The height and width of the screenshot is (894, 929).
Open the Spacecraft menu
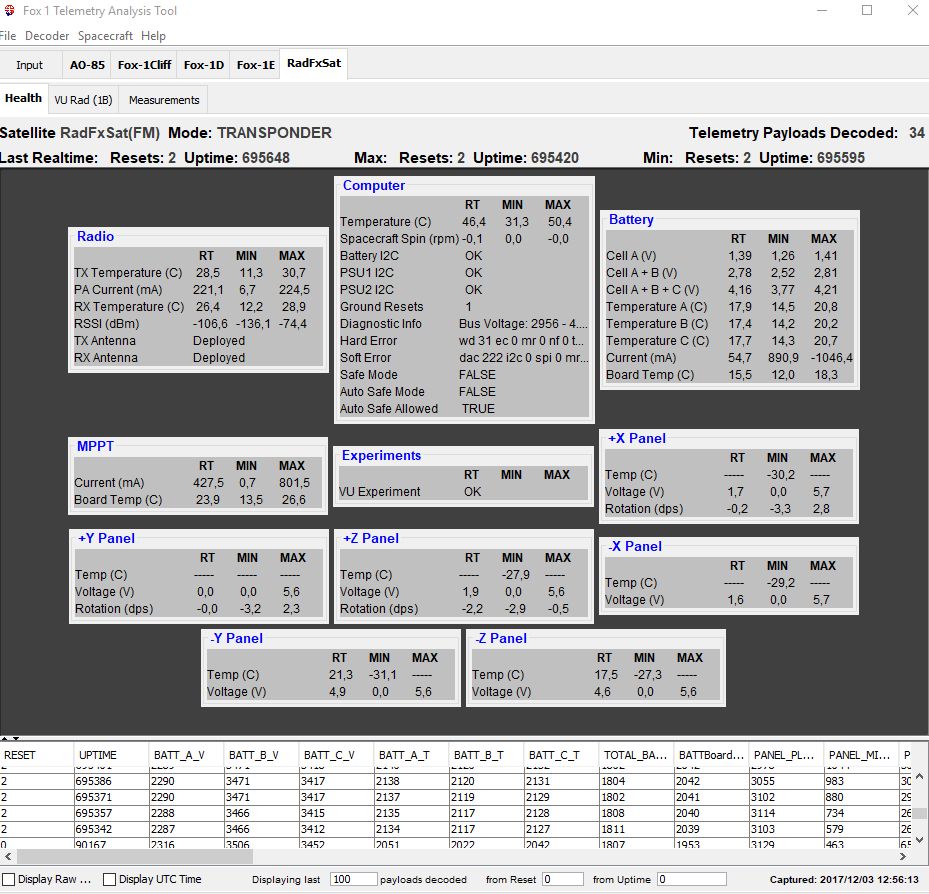pyautogui.click(x=106, y=36)
